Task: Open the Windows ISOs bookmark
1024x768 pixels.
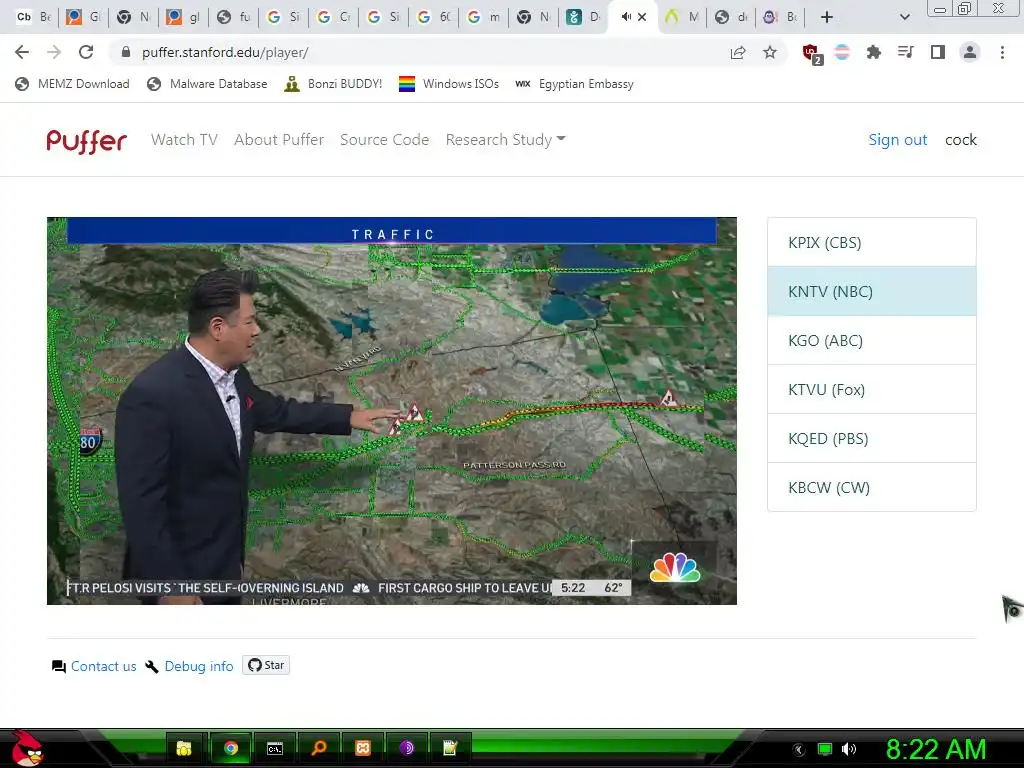Action: pyautogui.click(x=449, y=84)
